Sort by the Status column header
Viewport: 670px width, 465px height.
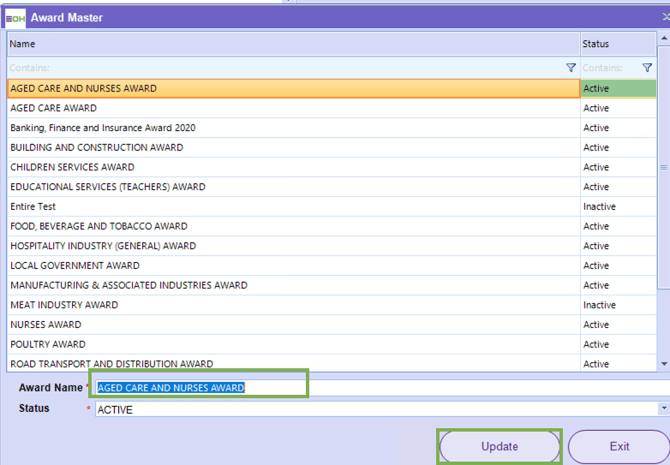pos(617,44)
